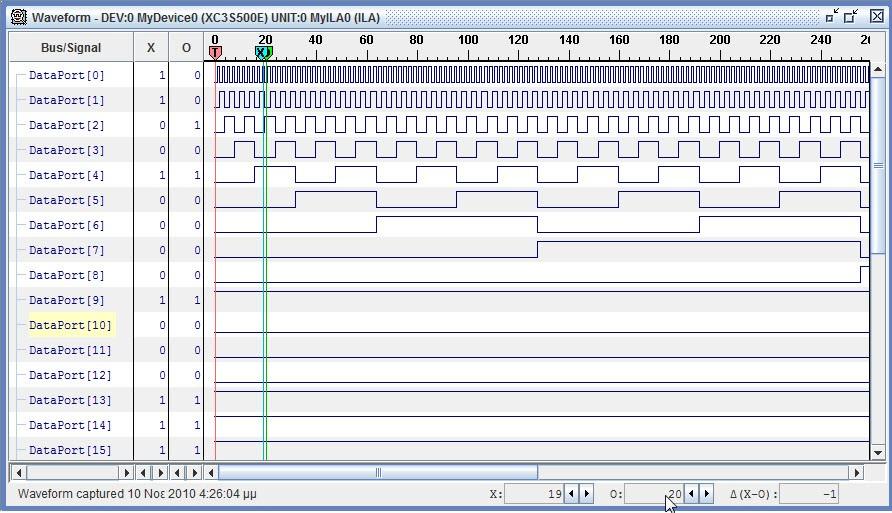Click the O cursor value field

654,494
